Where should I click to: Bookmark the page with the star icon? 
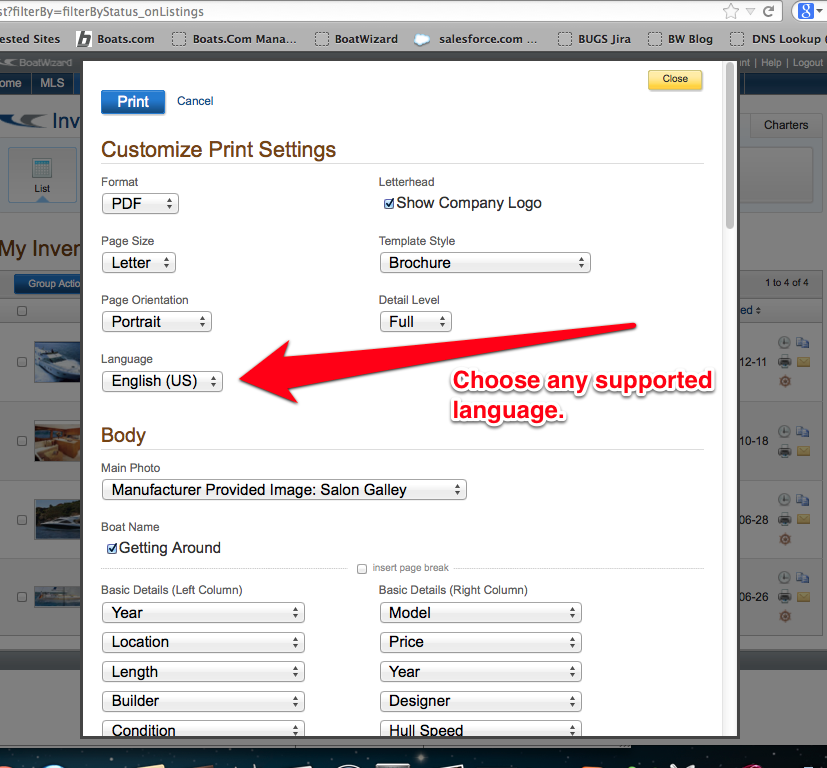tap(732, 12)
